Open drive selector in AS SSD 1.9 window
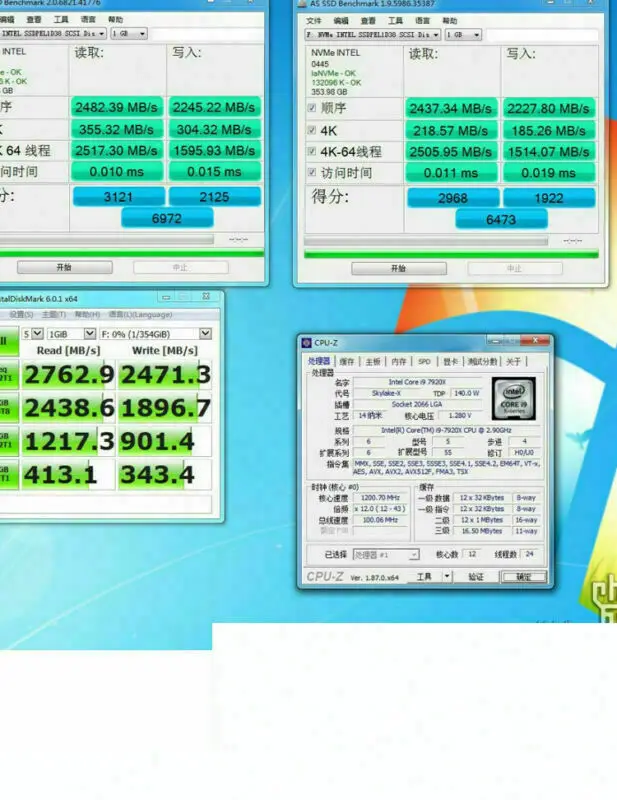 [x=373, y=35]
